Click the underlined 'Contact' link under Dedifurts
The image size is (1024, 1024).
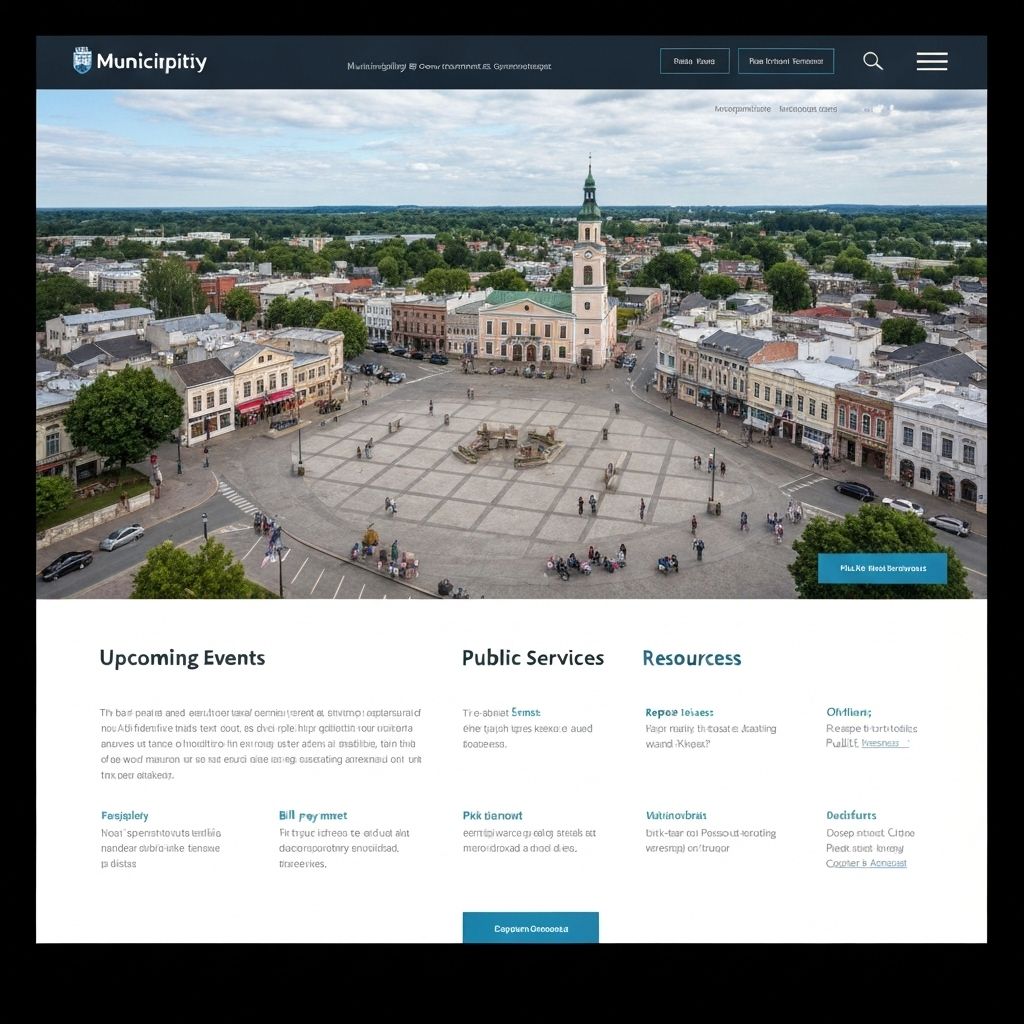(869, 863)
